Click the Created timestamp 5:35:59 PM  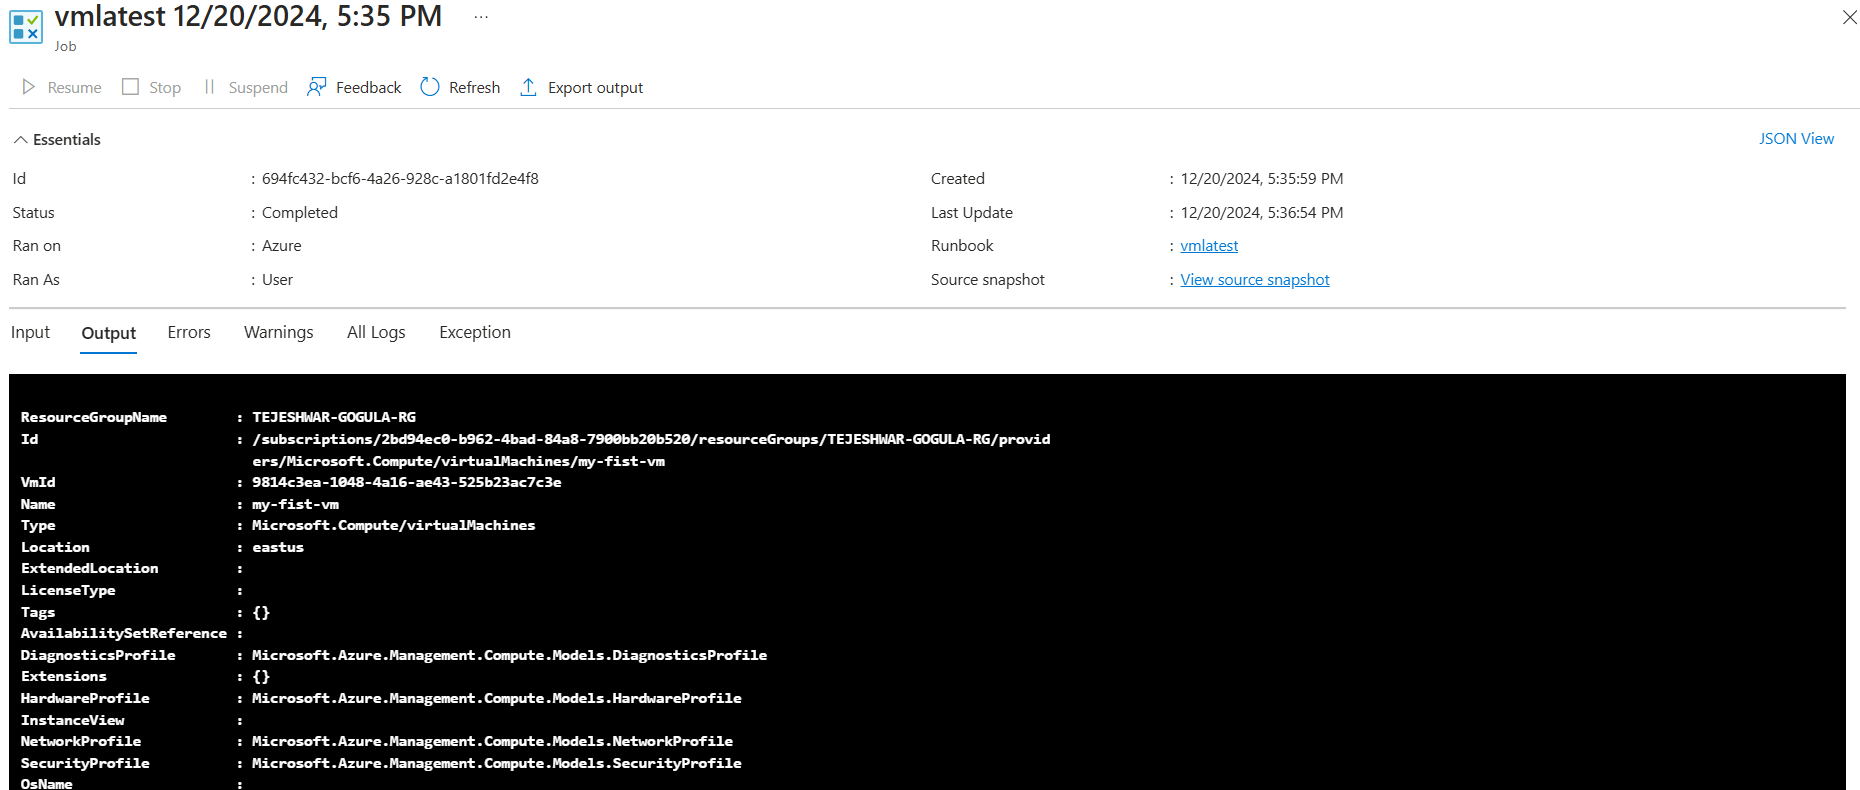click(1262, 179)
